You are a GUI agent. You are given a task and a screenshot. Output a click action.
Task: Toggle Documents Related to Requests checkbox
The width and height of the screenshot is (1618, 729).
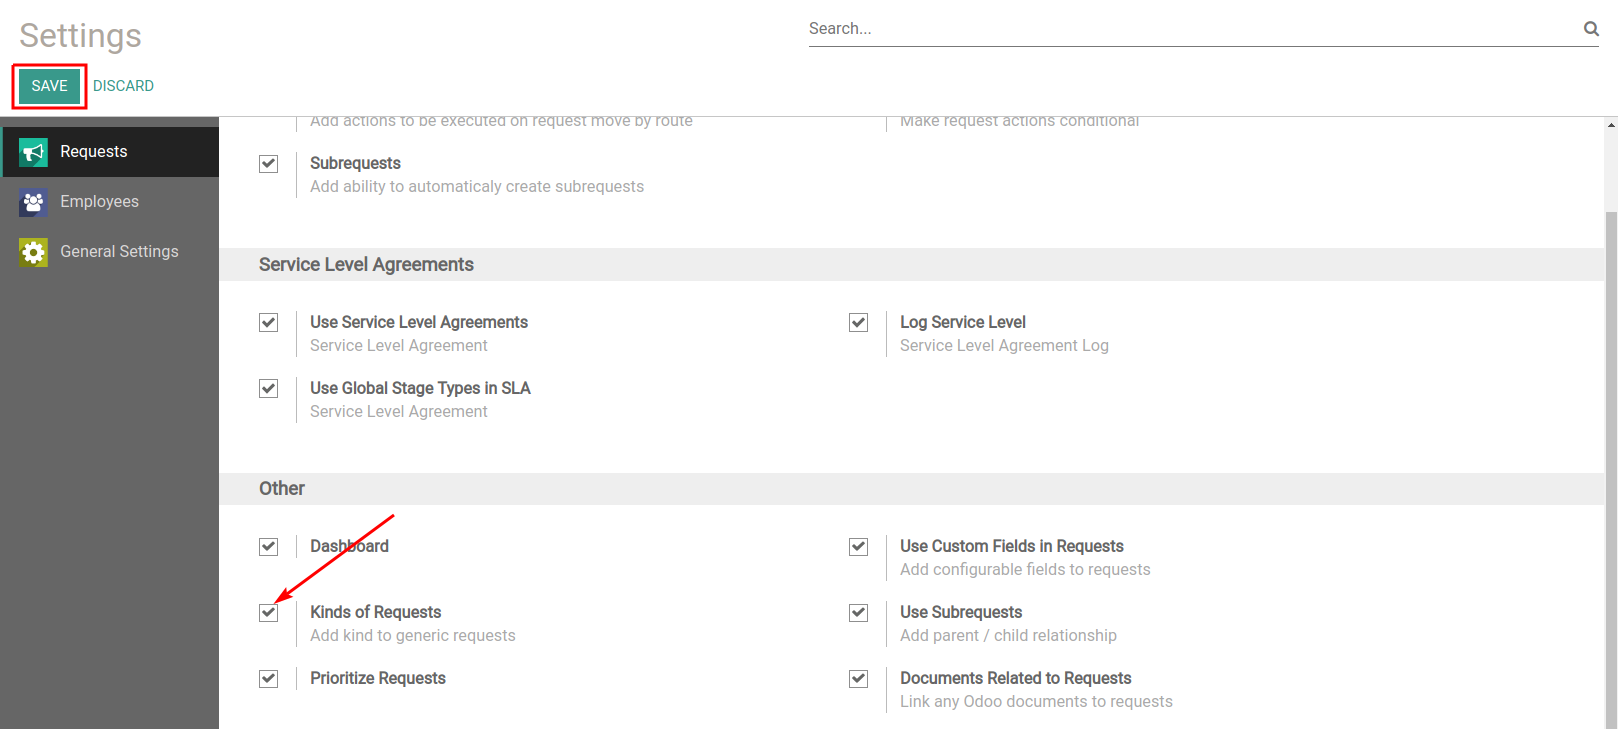pos(858,678)
